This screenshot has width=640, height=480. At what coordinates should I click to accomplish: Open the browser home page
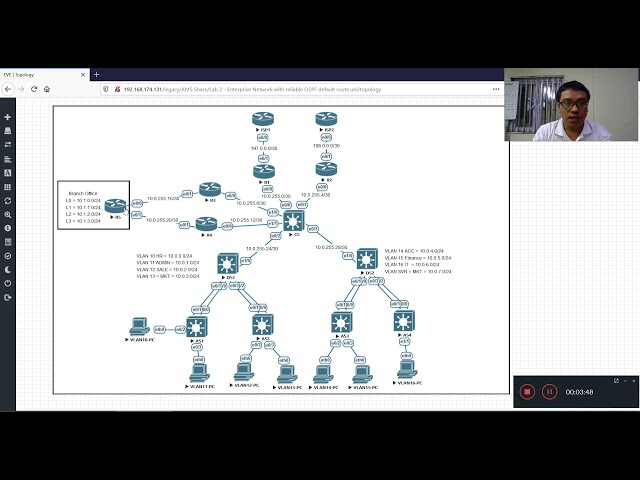click(47, 89)
